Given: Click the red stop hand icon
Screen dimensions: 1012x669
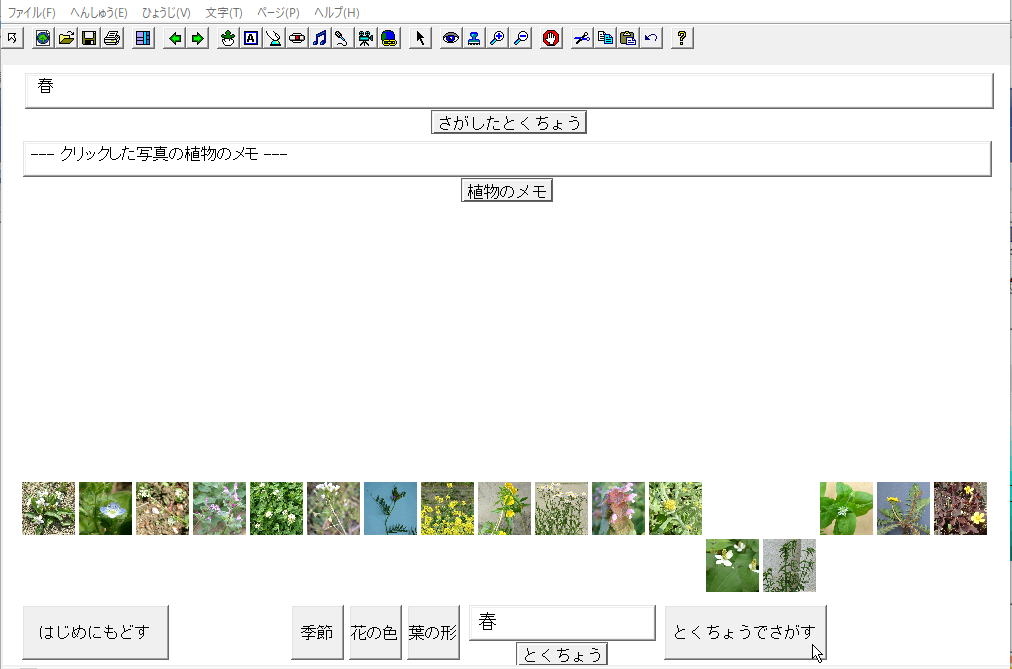Looking at the screenshot, I should 550,38.
